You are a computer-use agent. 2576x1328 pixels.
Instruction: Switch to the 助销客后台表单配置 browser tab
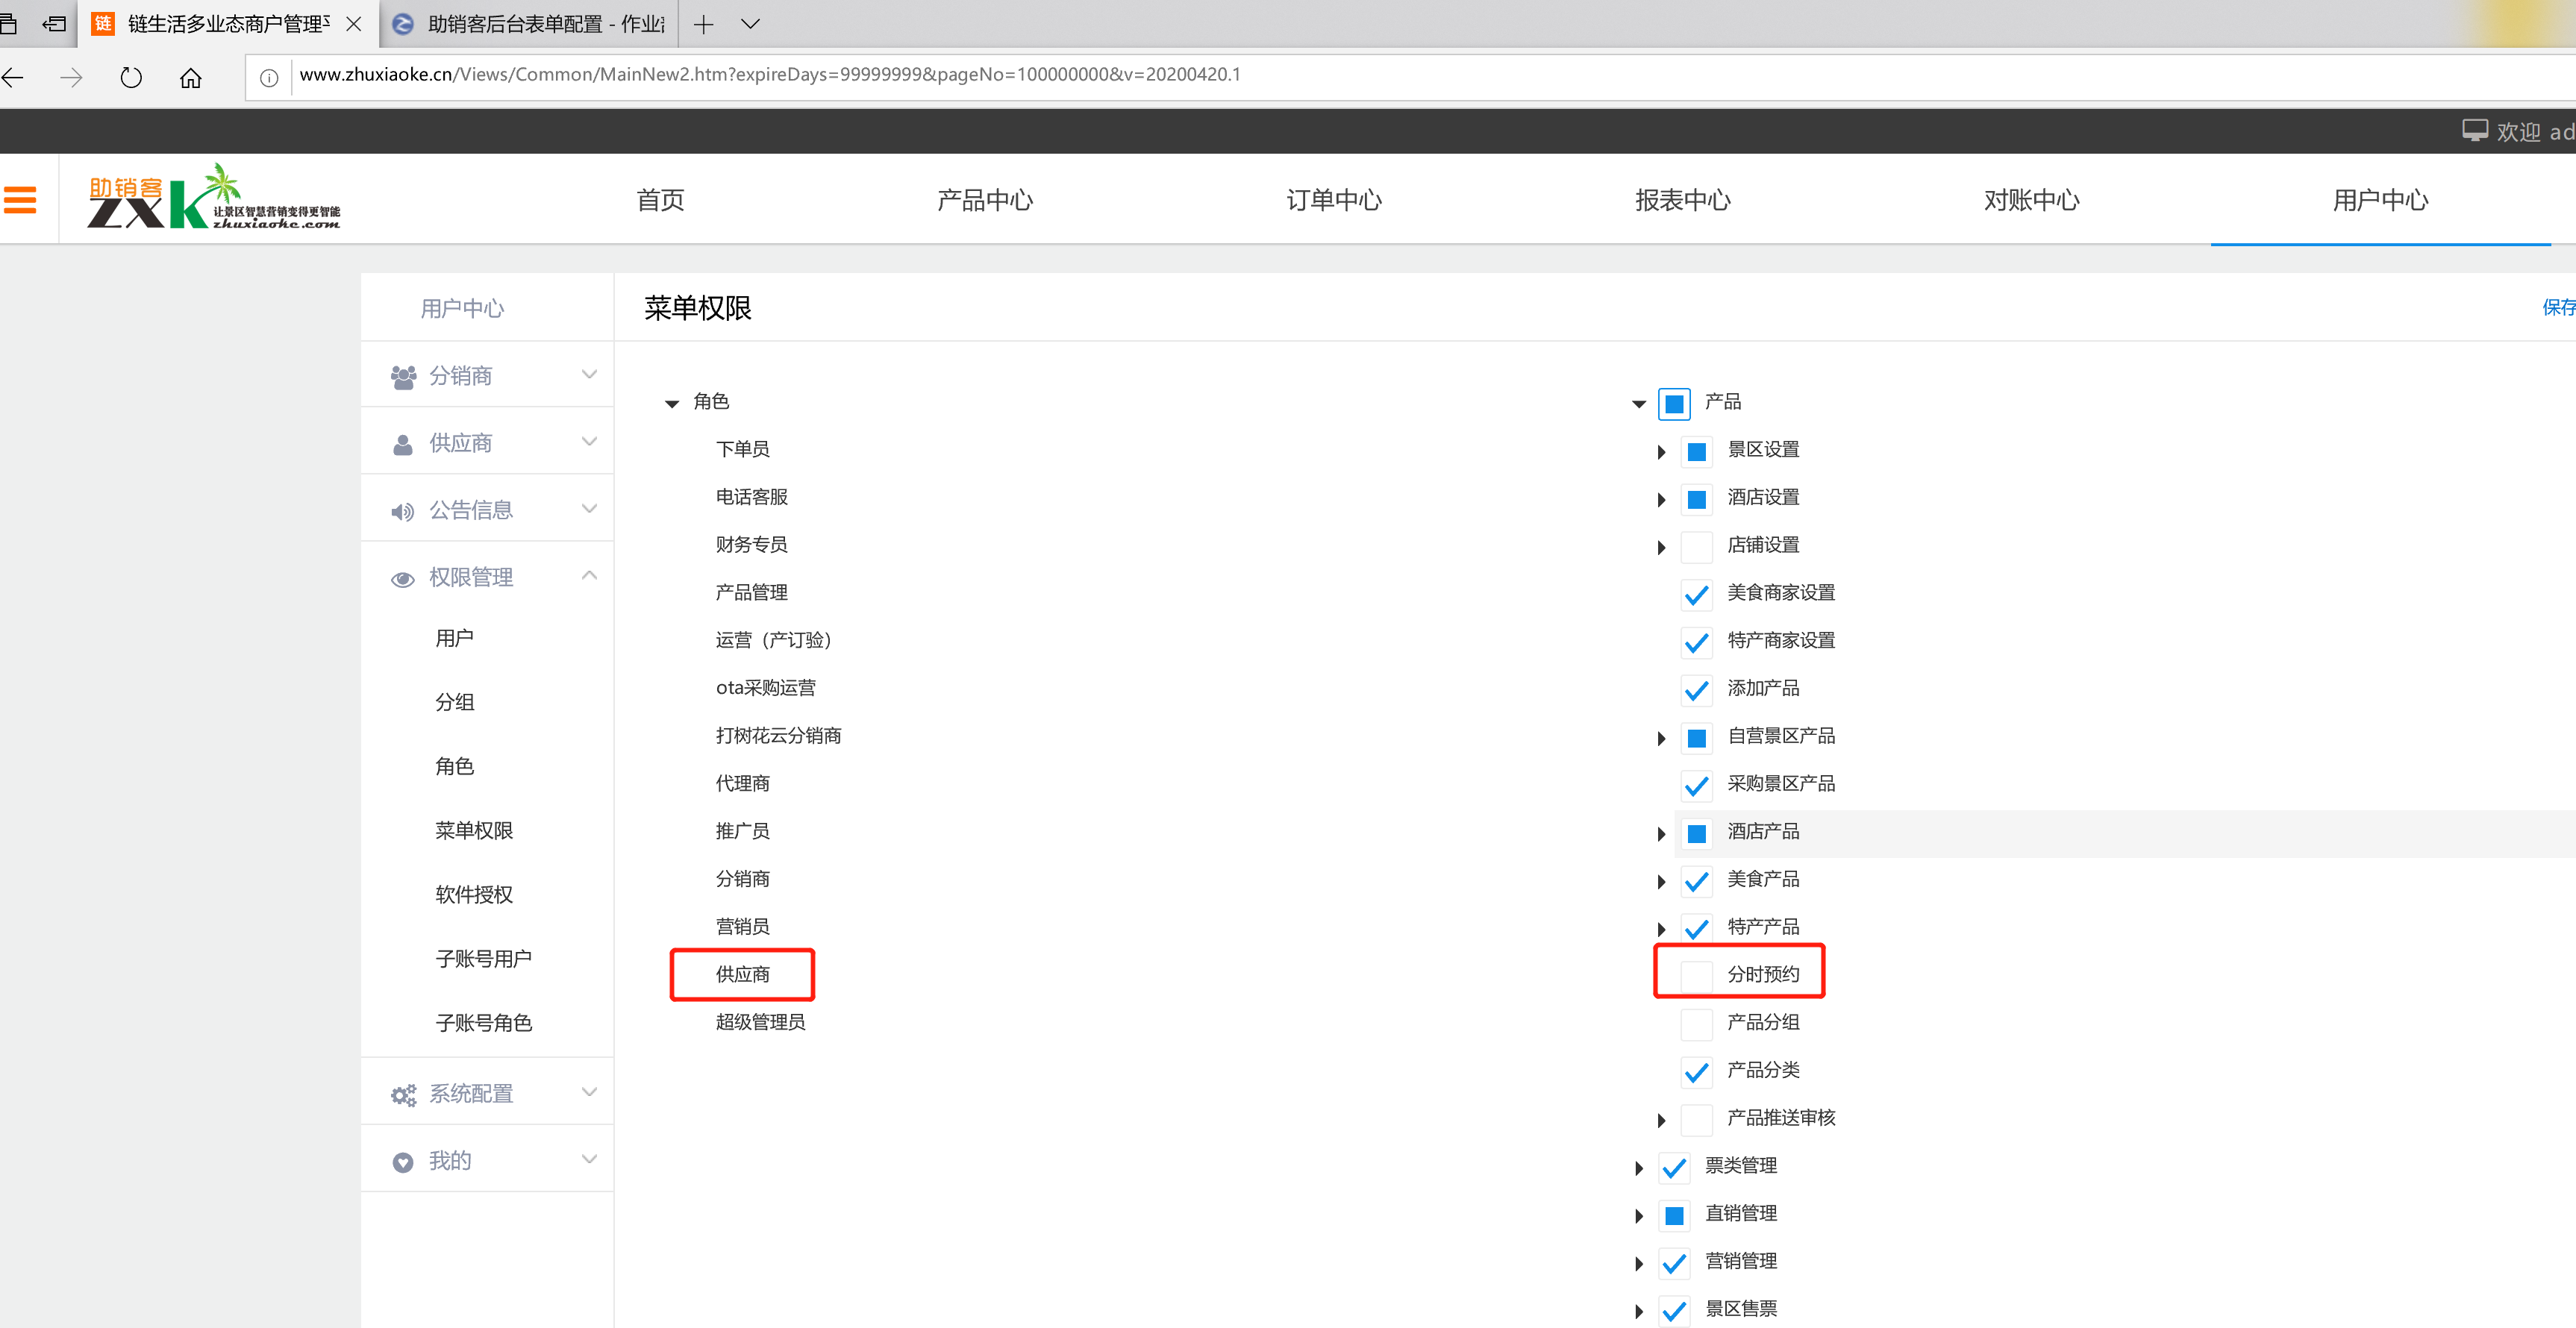530,24
